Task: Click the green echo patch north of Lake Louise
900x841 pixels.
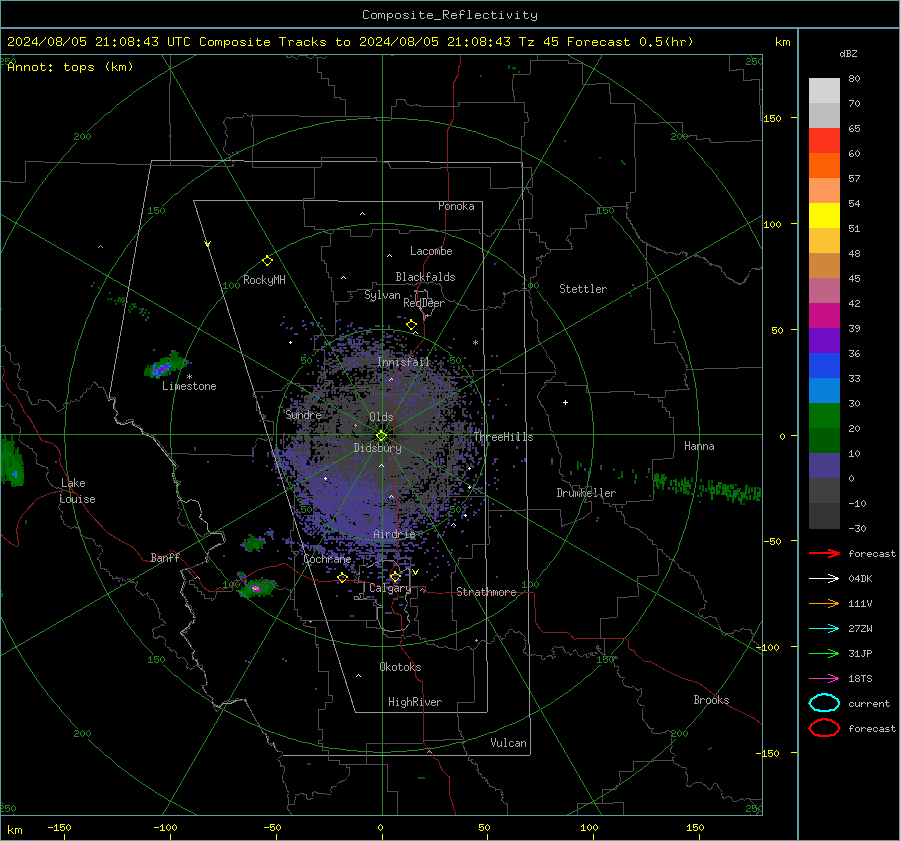Action: [x=11, y=461]
